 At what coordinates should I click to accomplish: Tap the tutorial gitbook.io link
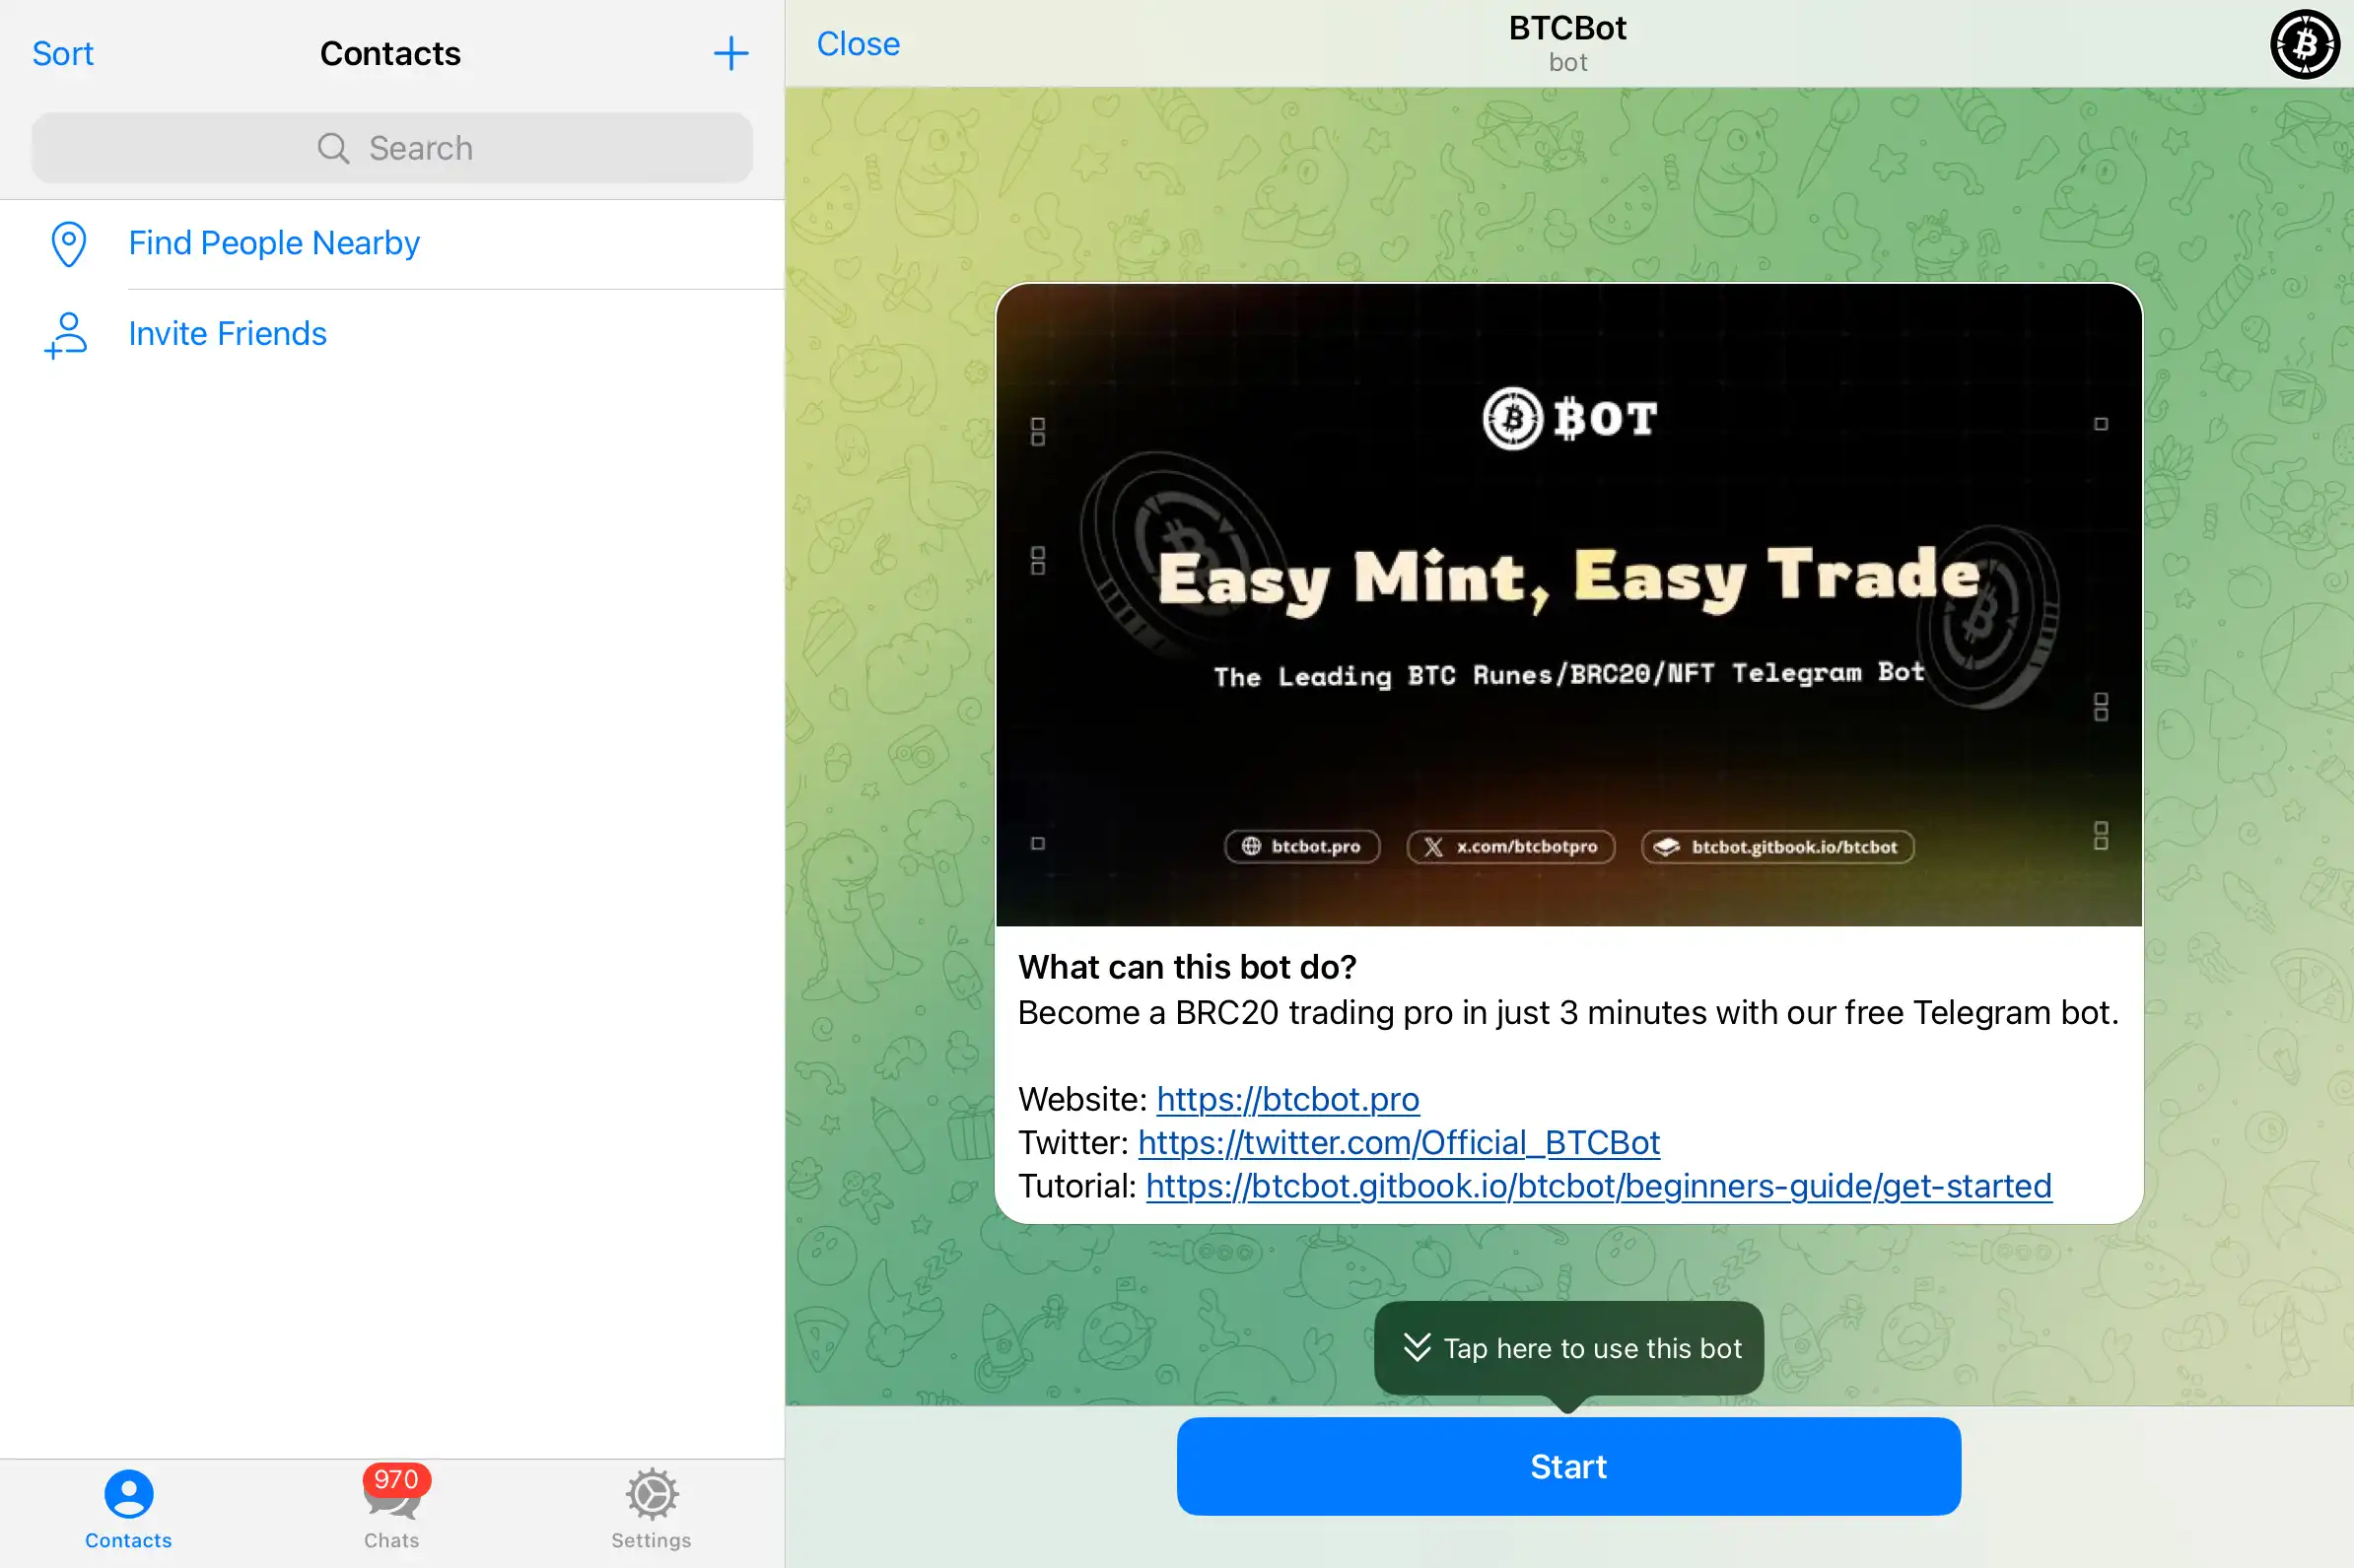coord(1598,1185)
